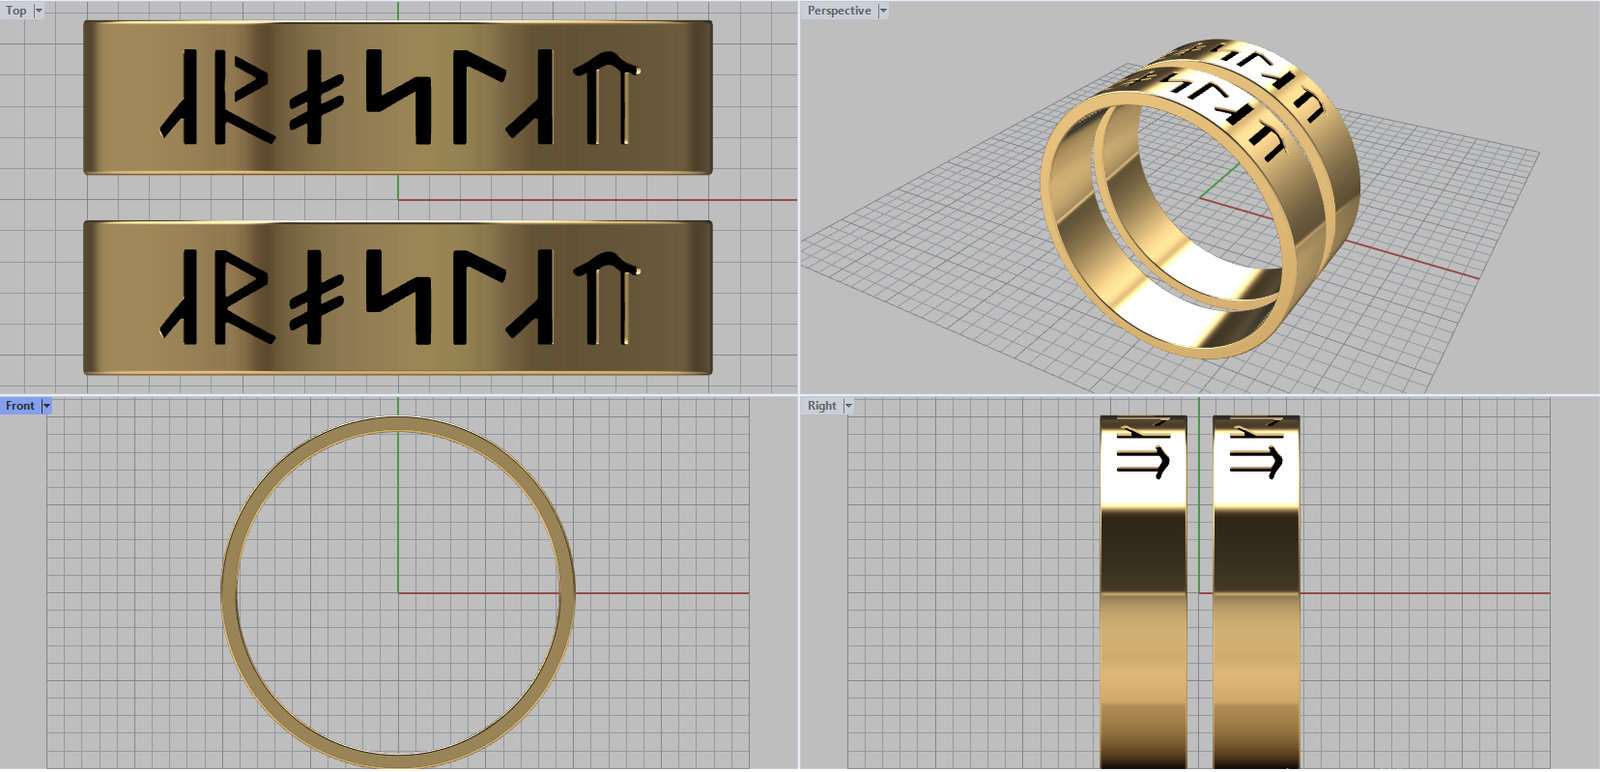Select the highlighted Front viewport label

click(20, 406)
